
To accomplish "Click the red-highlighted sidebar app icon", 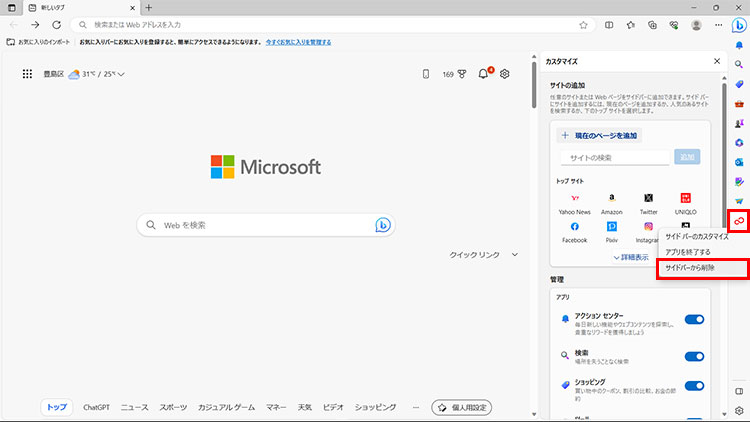I will click(x=738, y=220).
